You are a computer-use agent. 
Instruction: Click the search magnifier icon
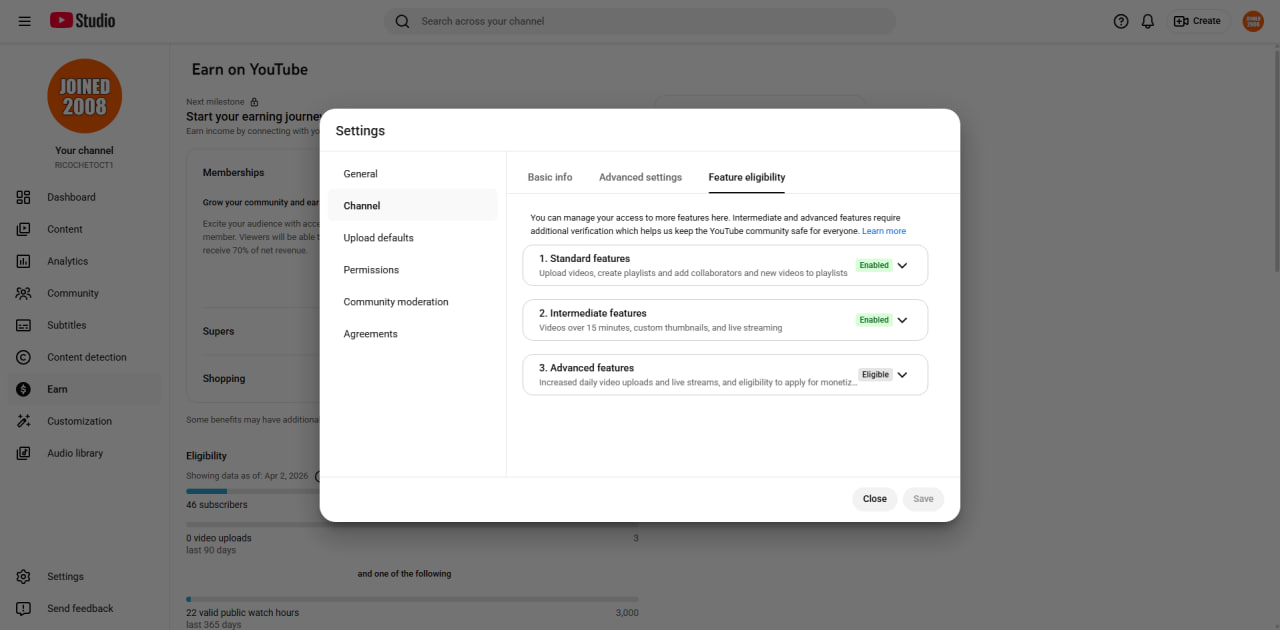402,21
